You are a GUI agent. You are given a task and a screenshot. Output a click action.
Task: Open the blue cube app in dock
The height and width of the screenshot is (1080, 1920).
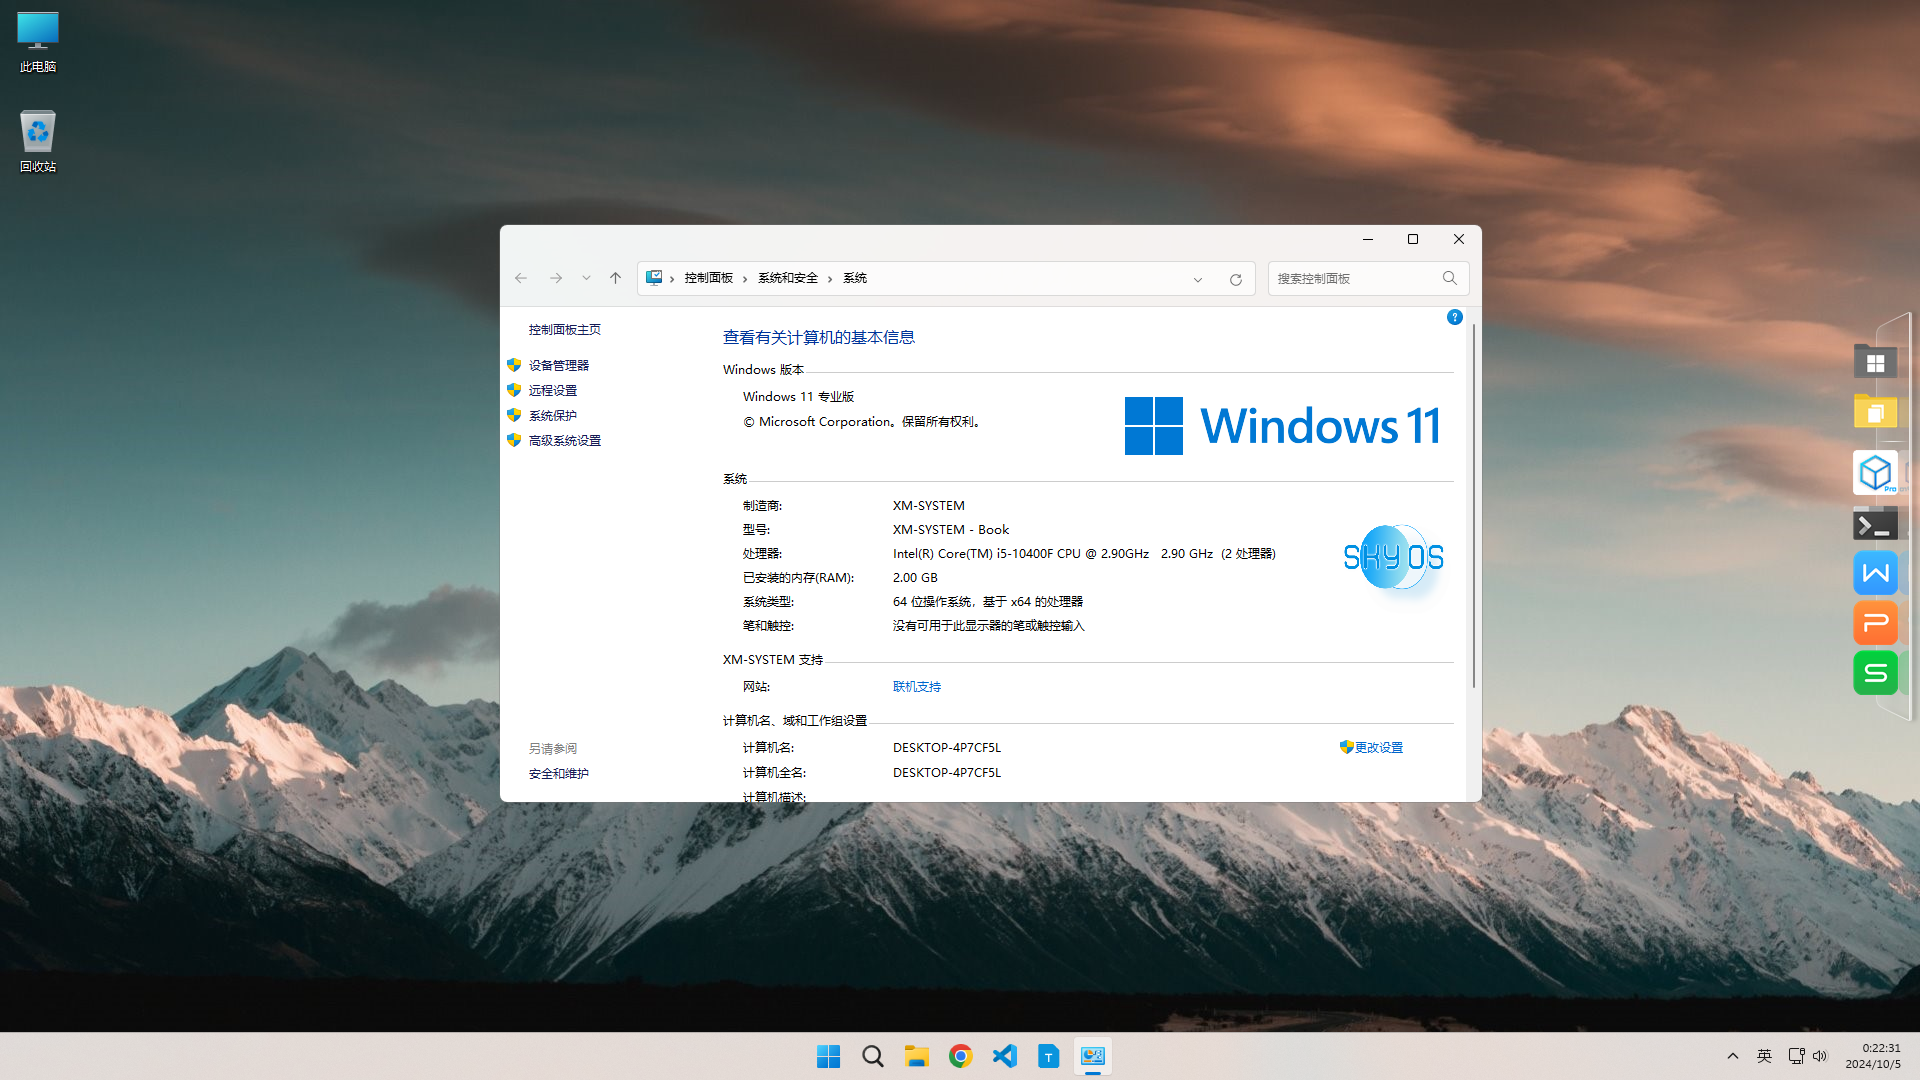[x=1875, y=472]
